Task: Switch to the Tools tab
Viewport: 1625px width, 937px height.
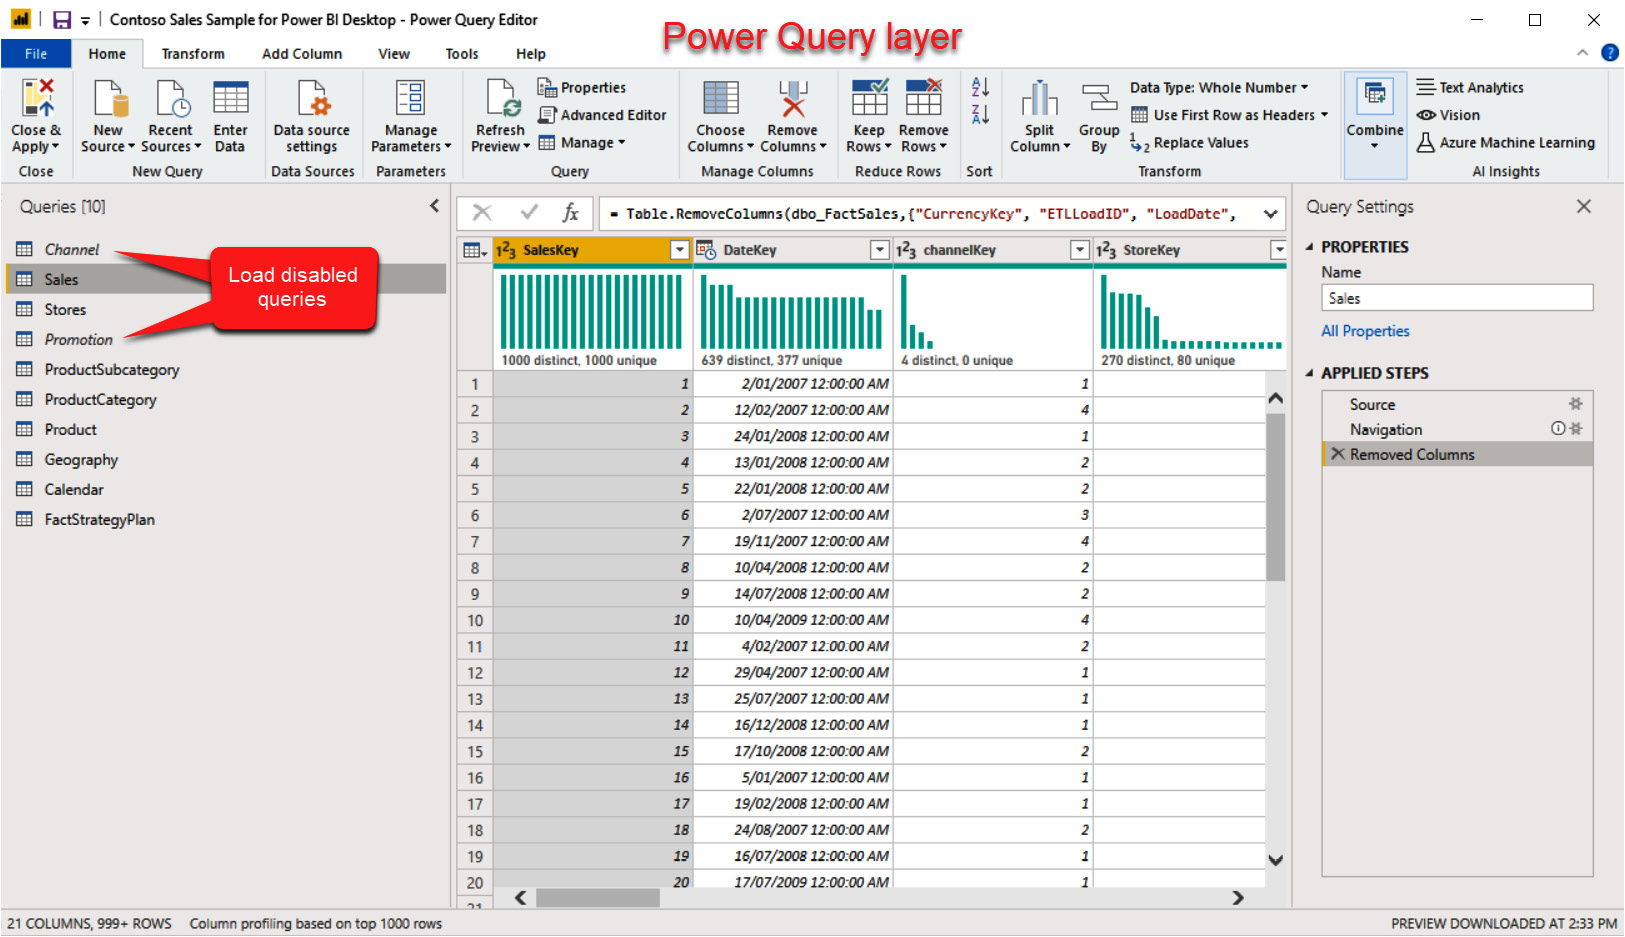Action: (x=462, y=54)
